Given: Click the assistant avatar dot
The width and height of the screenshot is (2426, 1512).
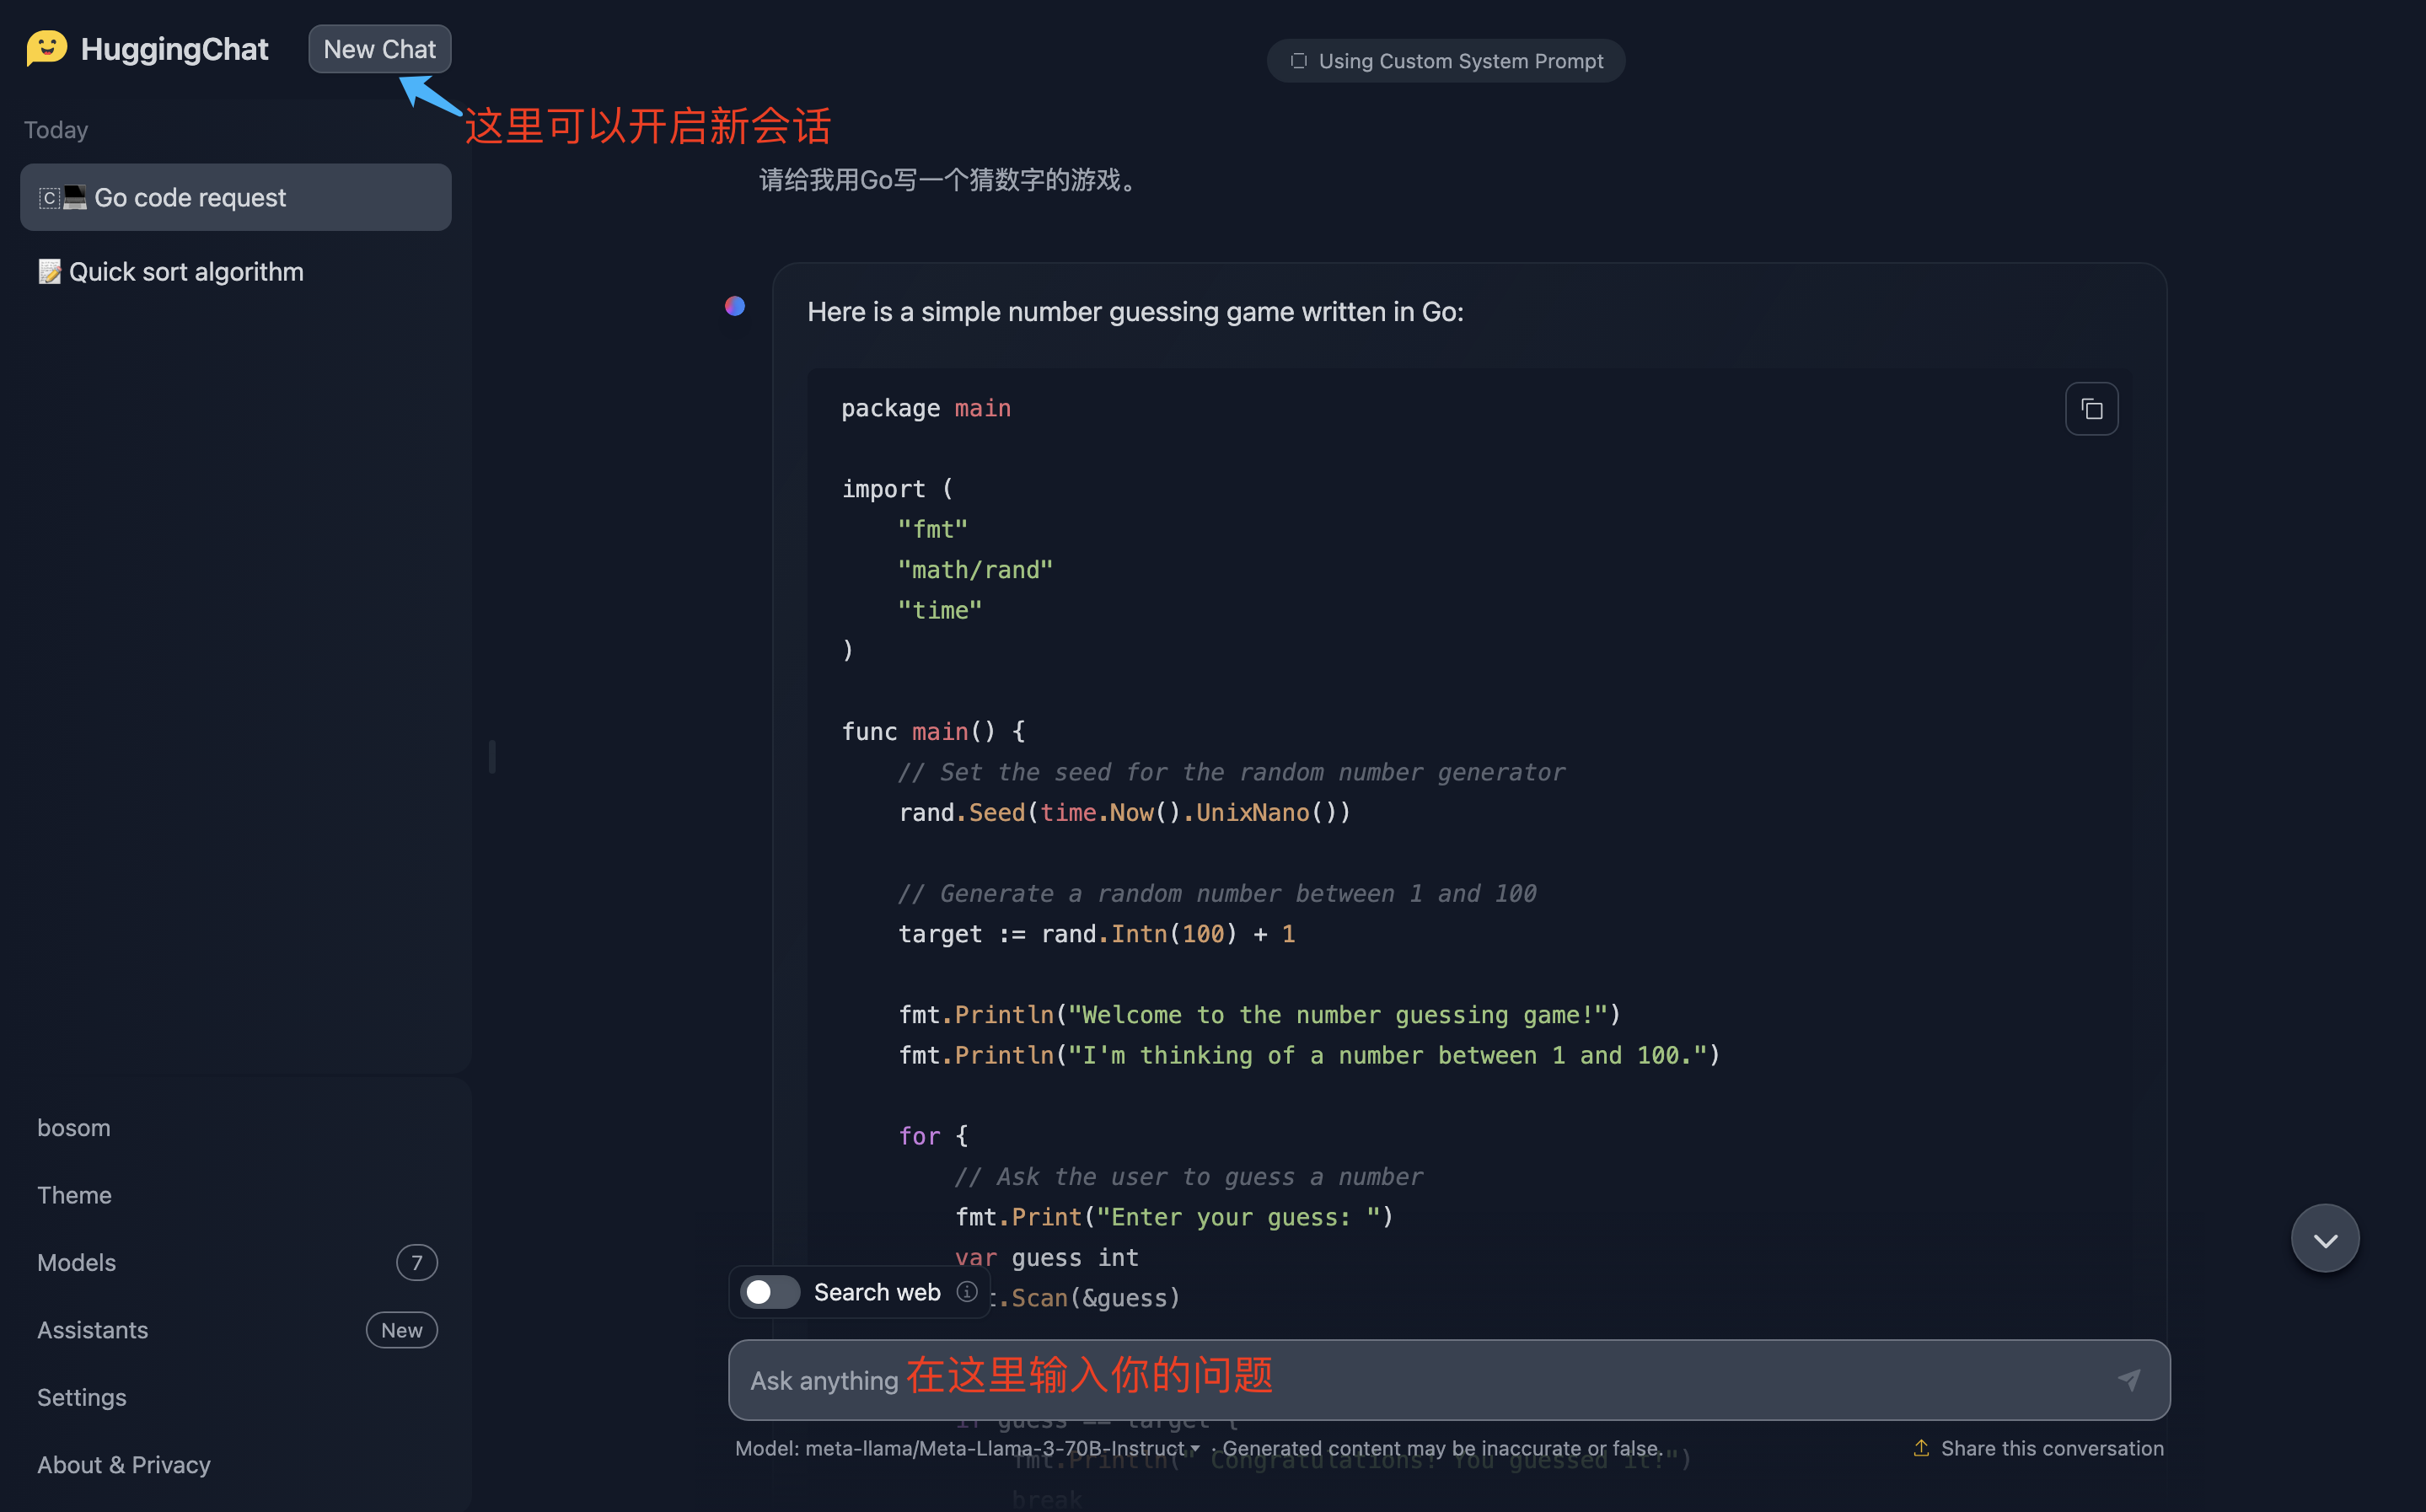Looking at the screenshot, I should (735, 306).
